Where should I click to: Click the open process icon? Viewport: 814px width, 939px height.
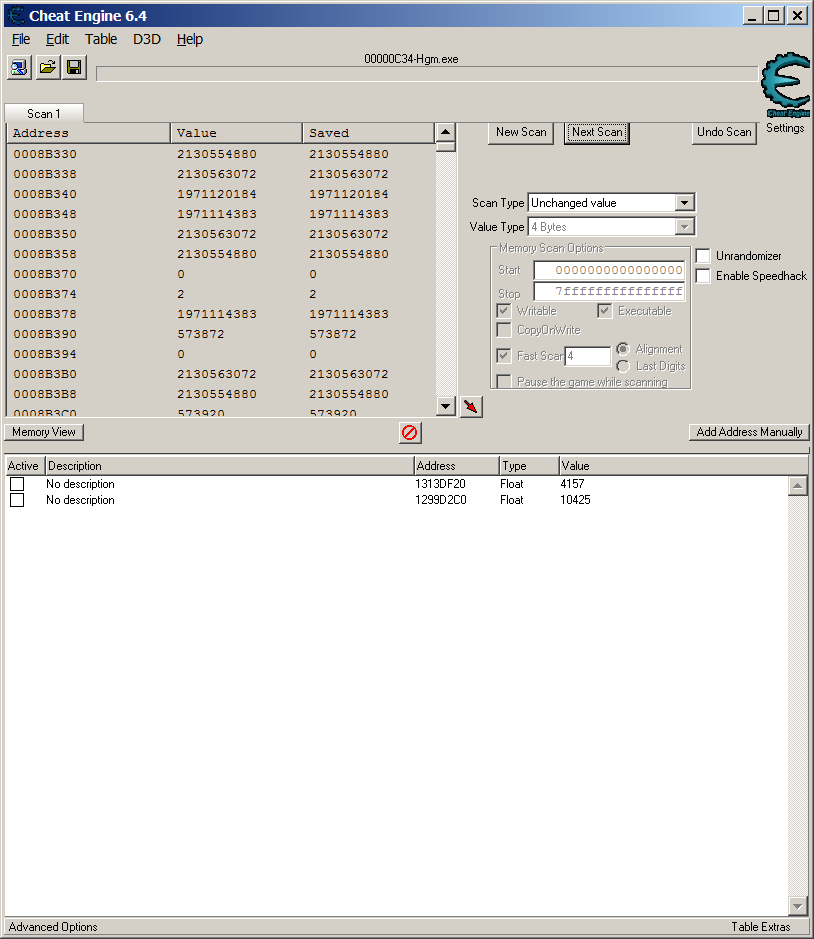click(19, 67)
